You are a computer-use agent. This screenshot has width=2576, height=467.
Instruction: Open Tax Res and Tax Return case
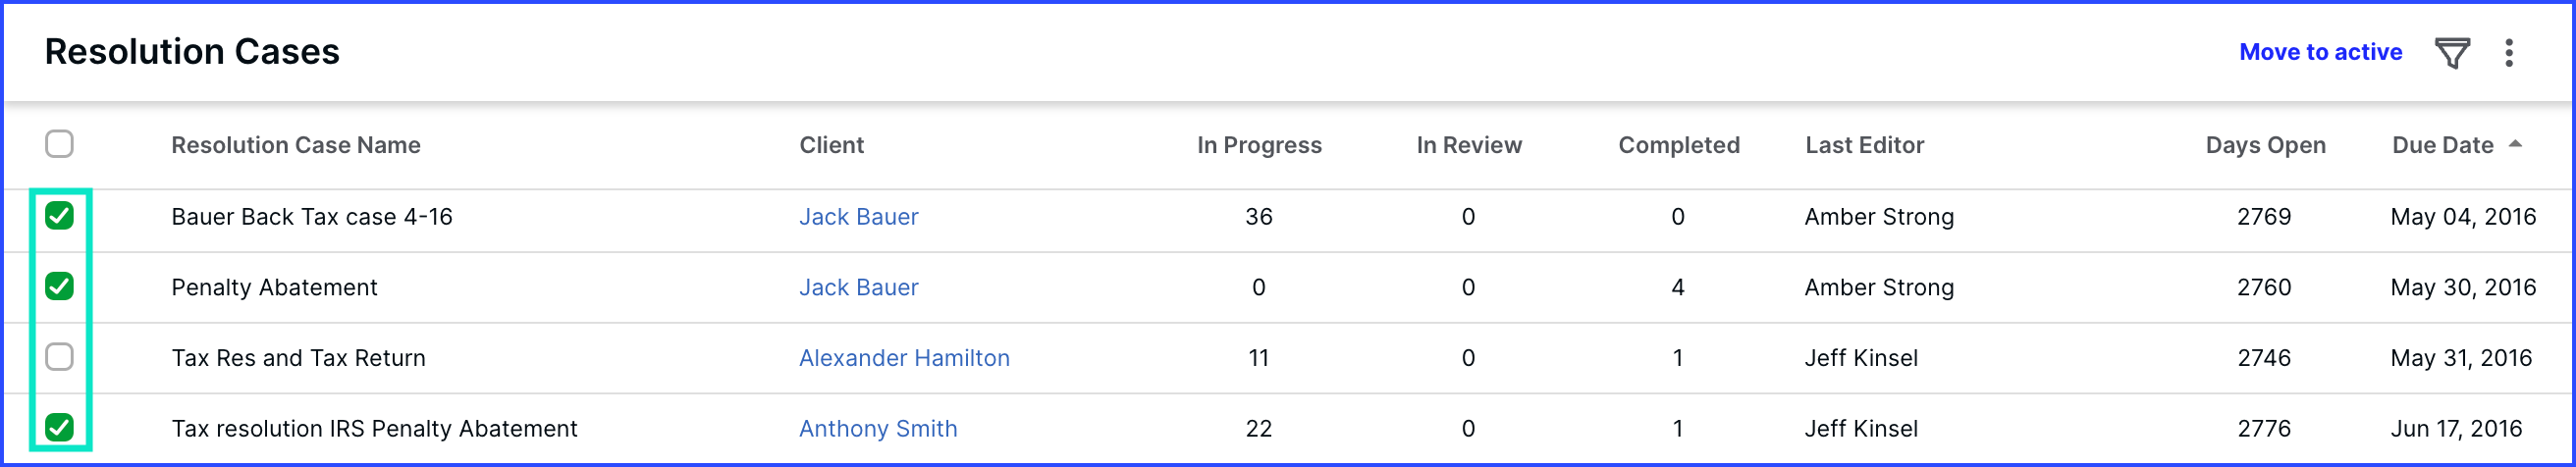point(298,358)
